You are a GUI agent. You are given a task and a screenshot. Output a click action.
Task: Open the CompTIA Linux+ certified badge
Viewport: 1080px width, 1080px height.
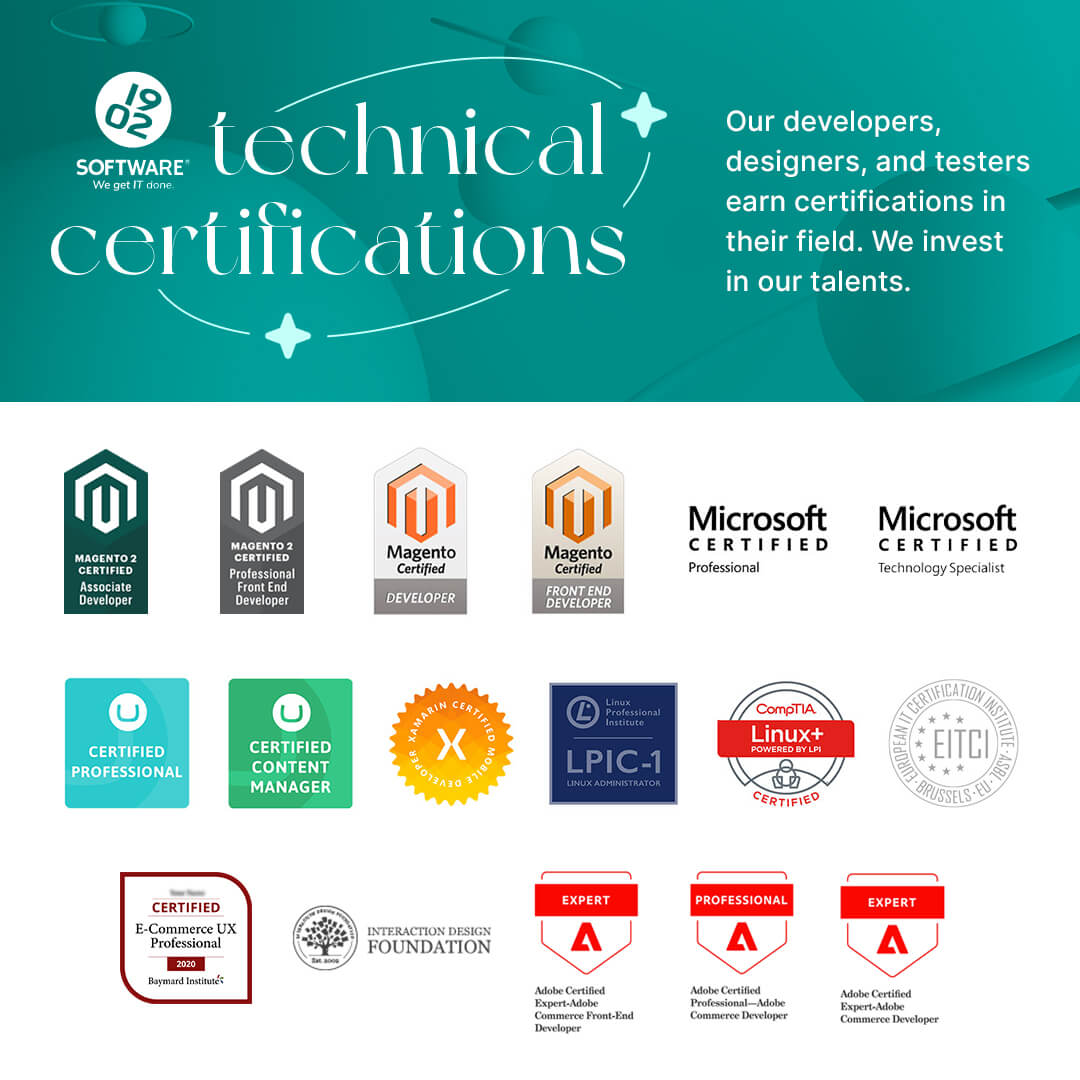point(786,743)
